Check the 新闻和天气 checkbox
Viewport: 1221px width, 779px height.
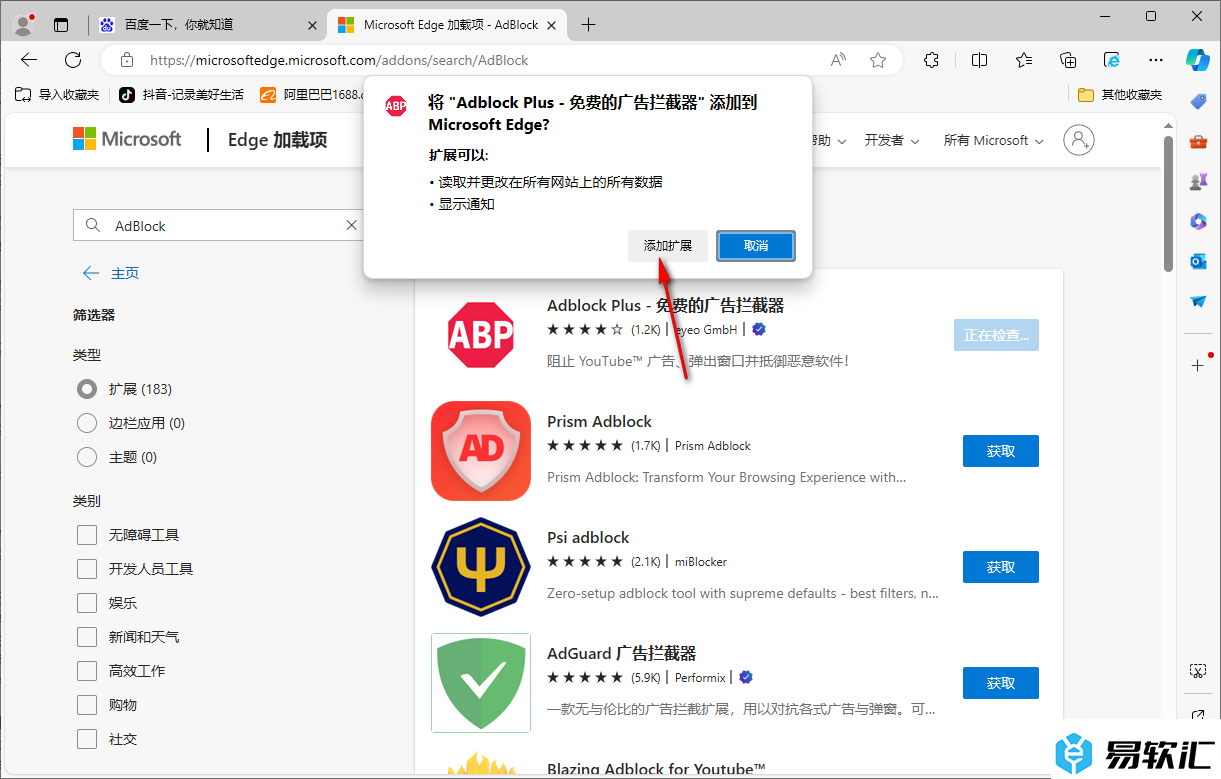coord(87,637)
